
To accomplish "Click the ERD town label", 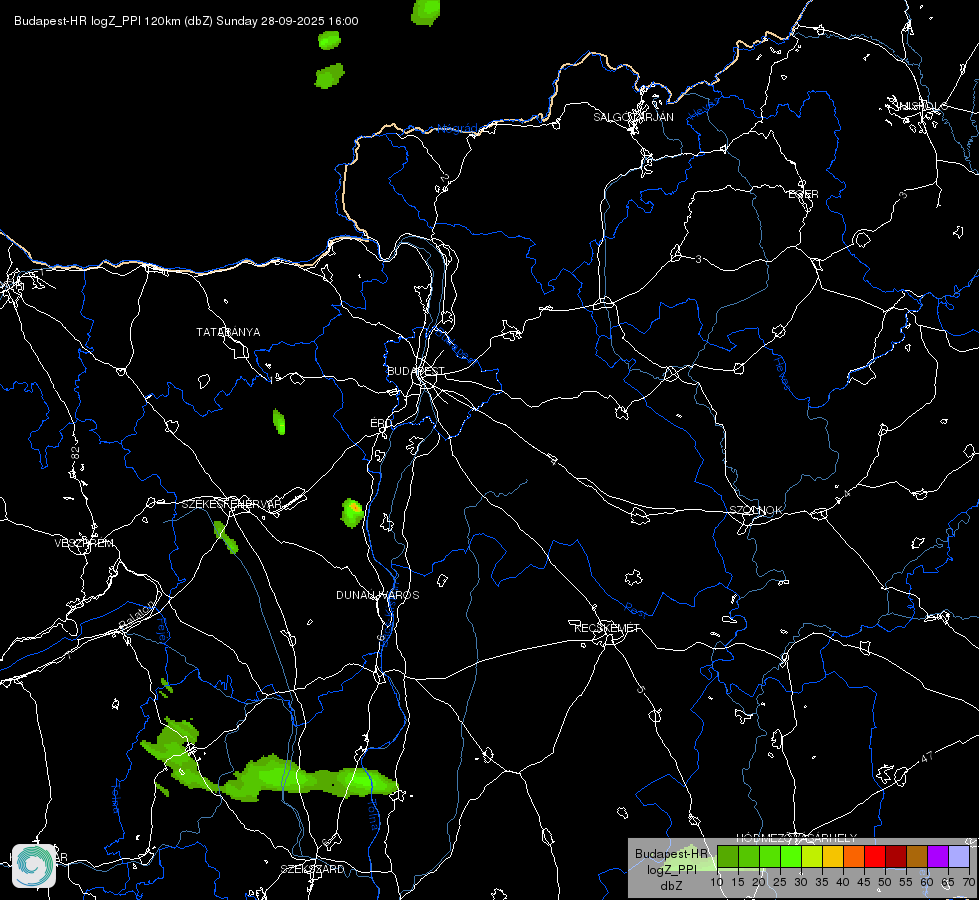I will pos(381,423).
